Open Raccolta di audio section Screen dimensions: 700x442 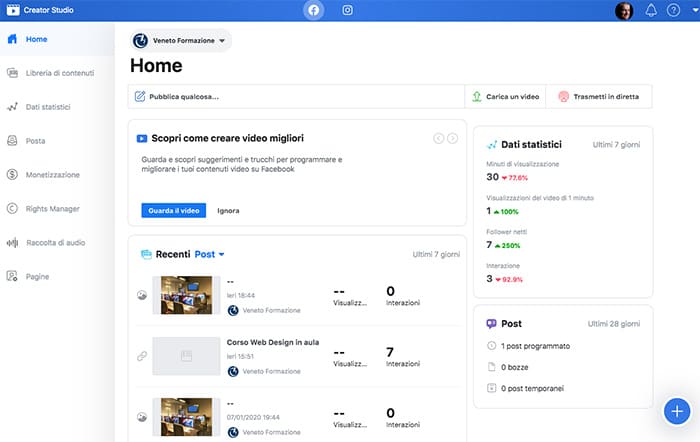[57, 242]
